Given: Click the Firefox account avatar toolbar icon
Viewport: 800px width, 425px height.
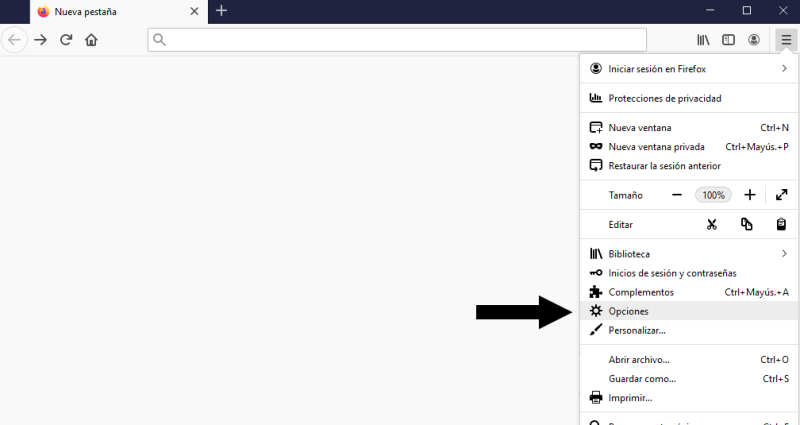Looking at the screenshot, I should pos(754,40).
